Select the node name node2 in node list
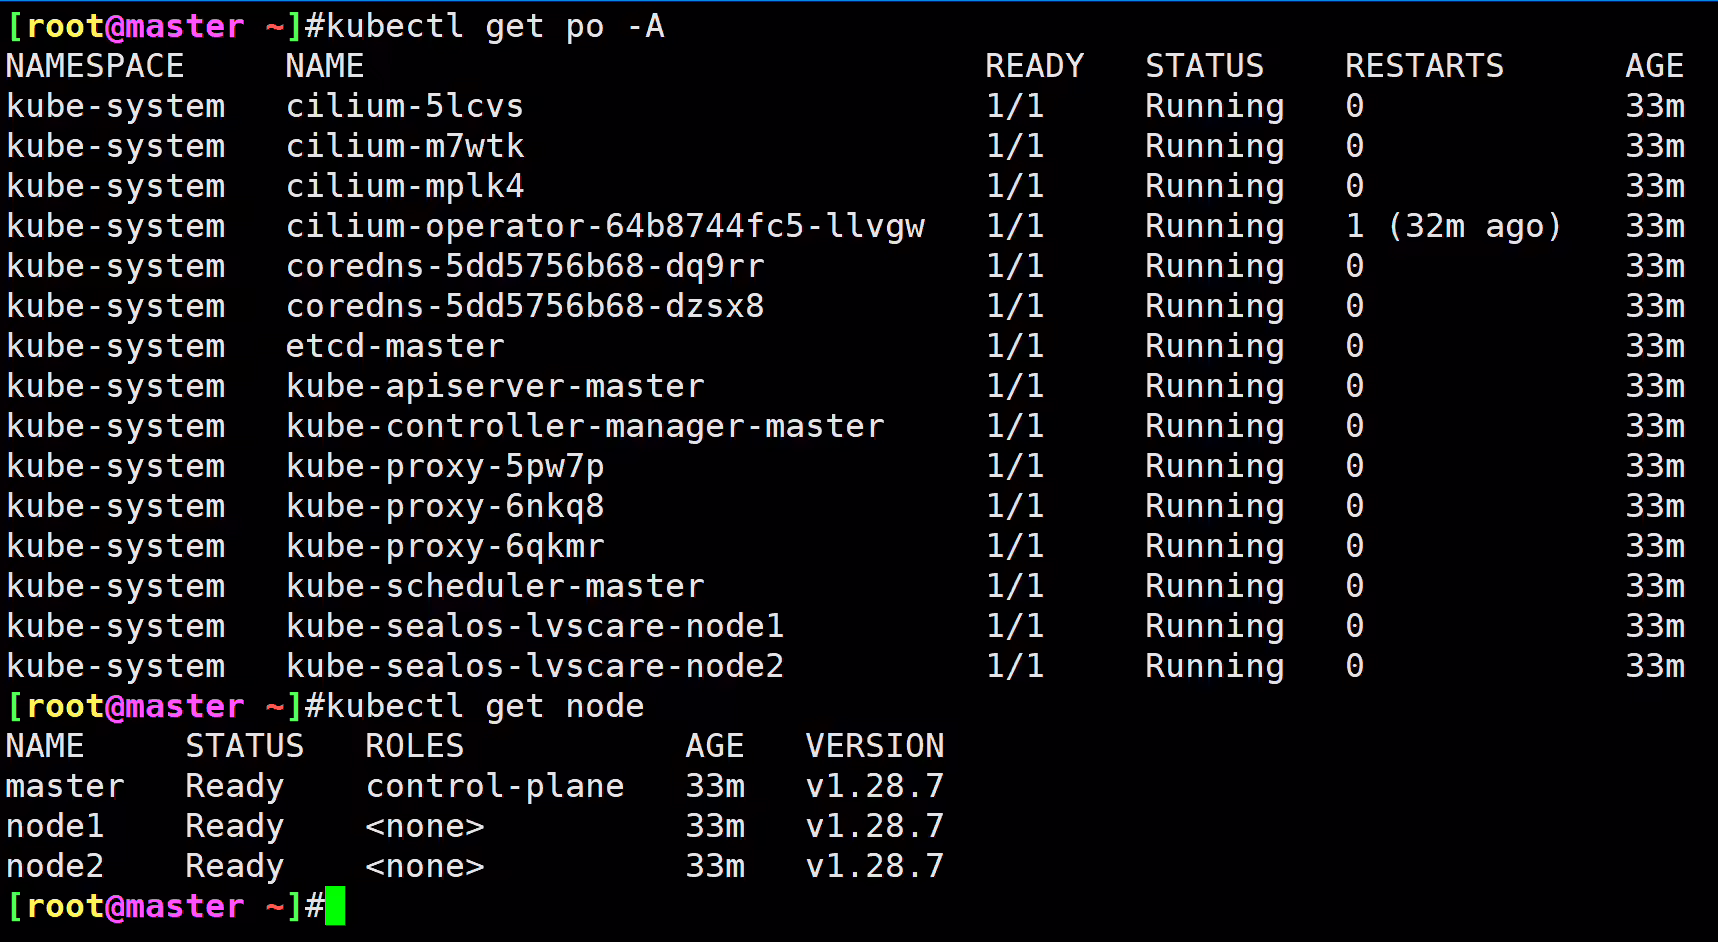The height and width of the screenshot is (942, 1718). click(55, 866)
